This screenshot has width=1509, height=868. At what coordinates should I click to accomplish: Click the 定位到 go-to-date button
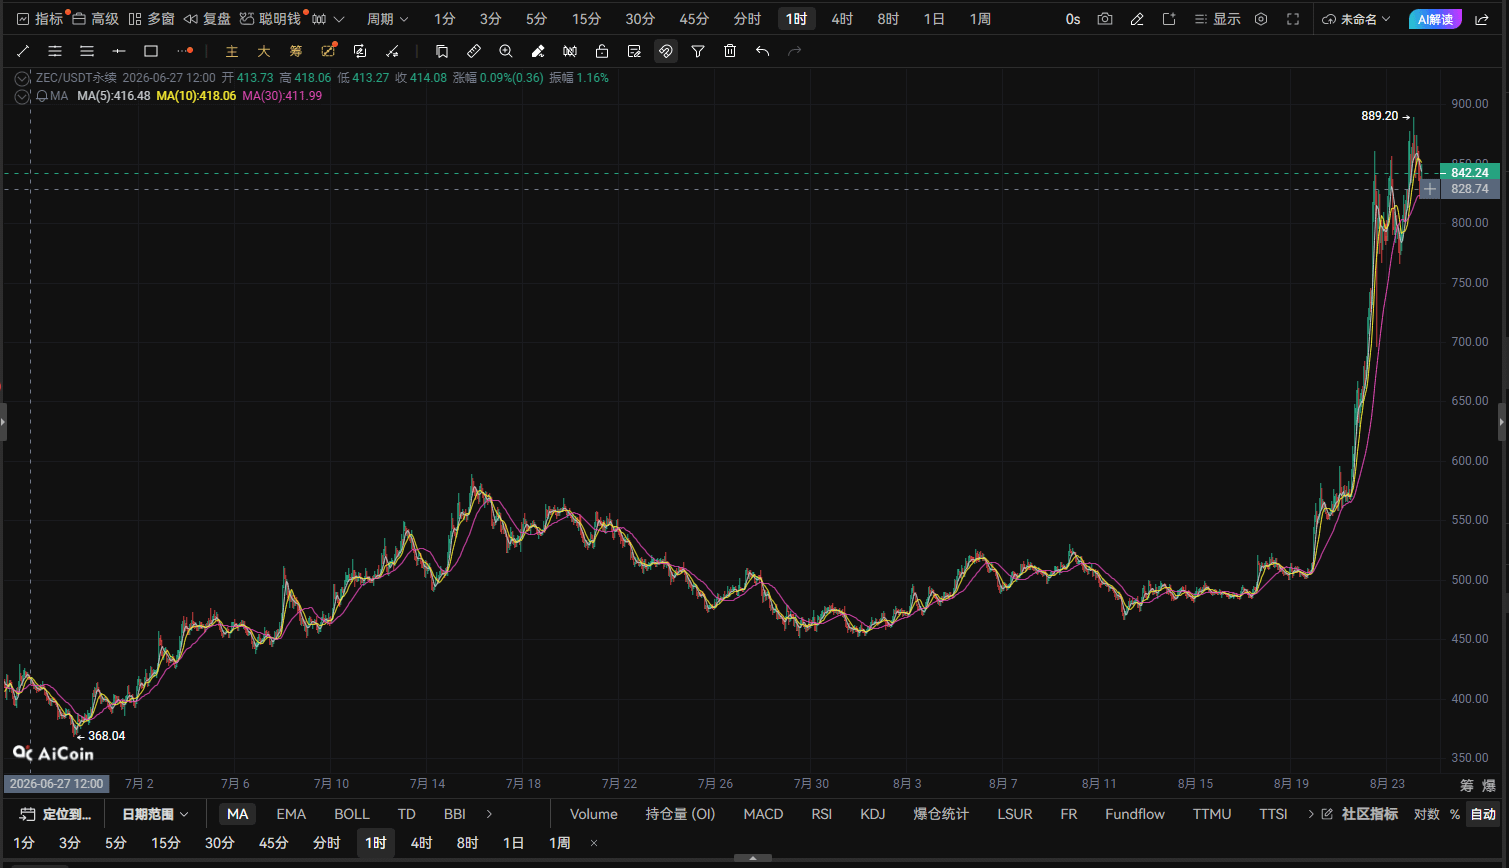(x=56, y=814)
